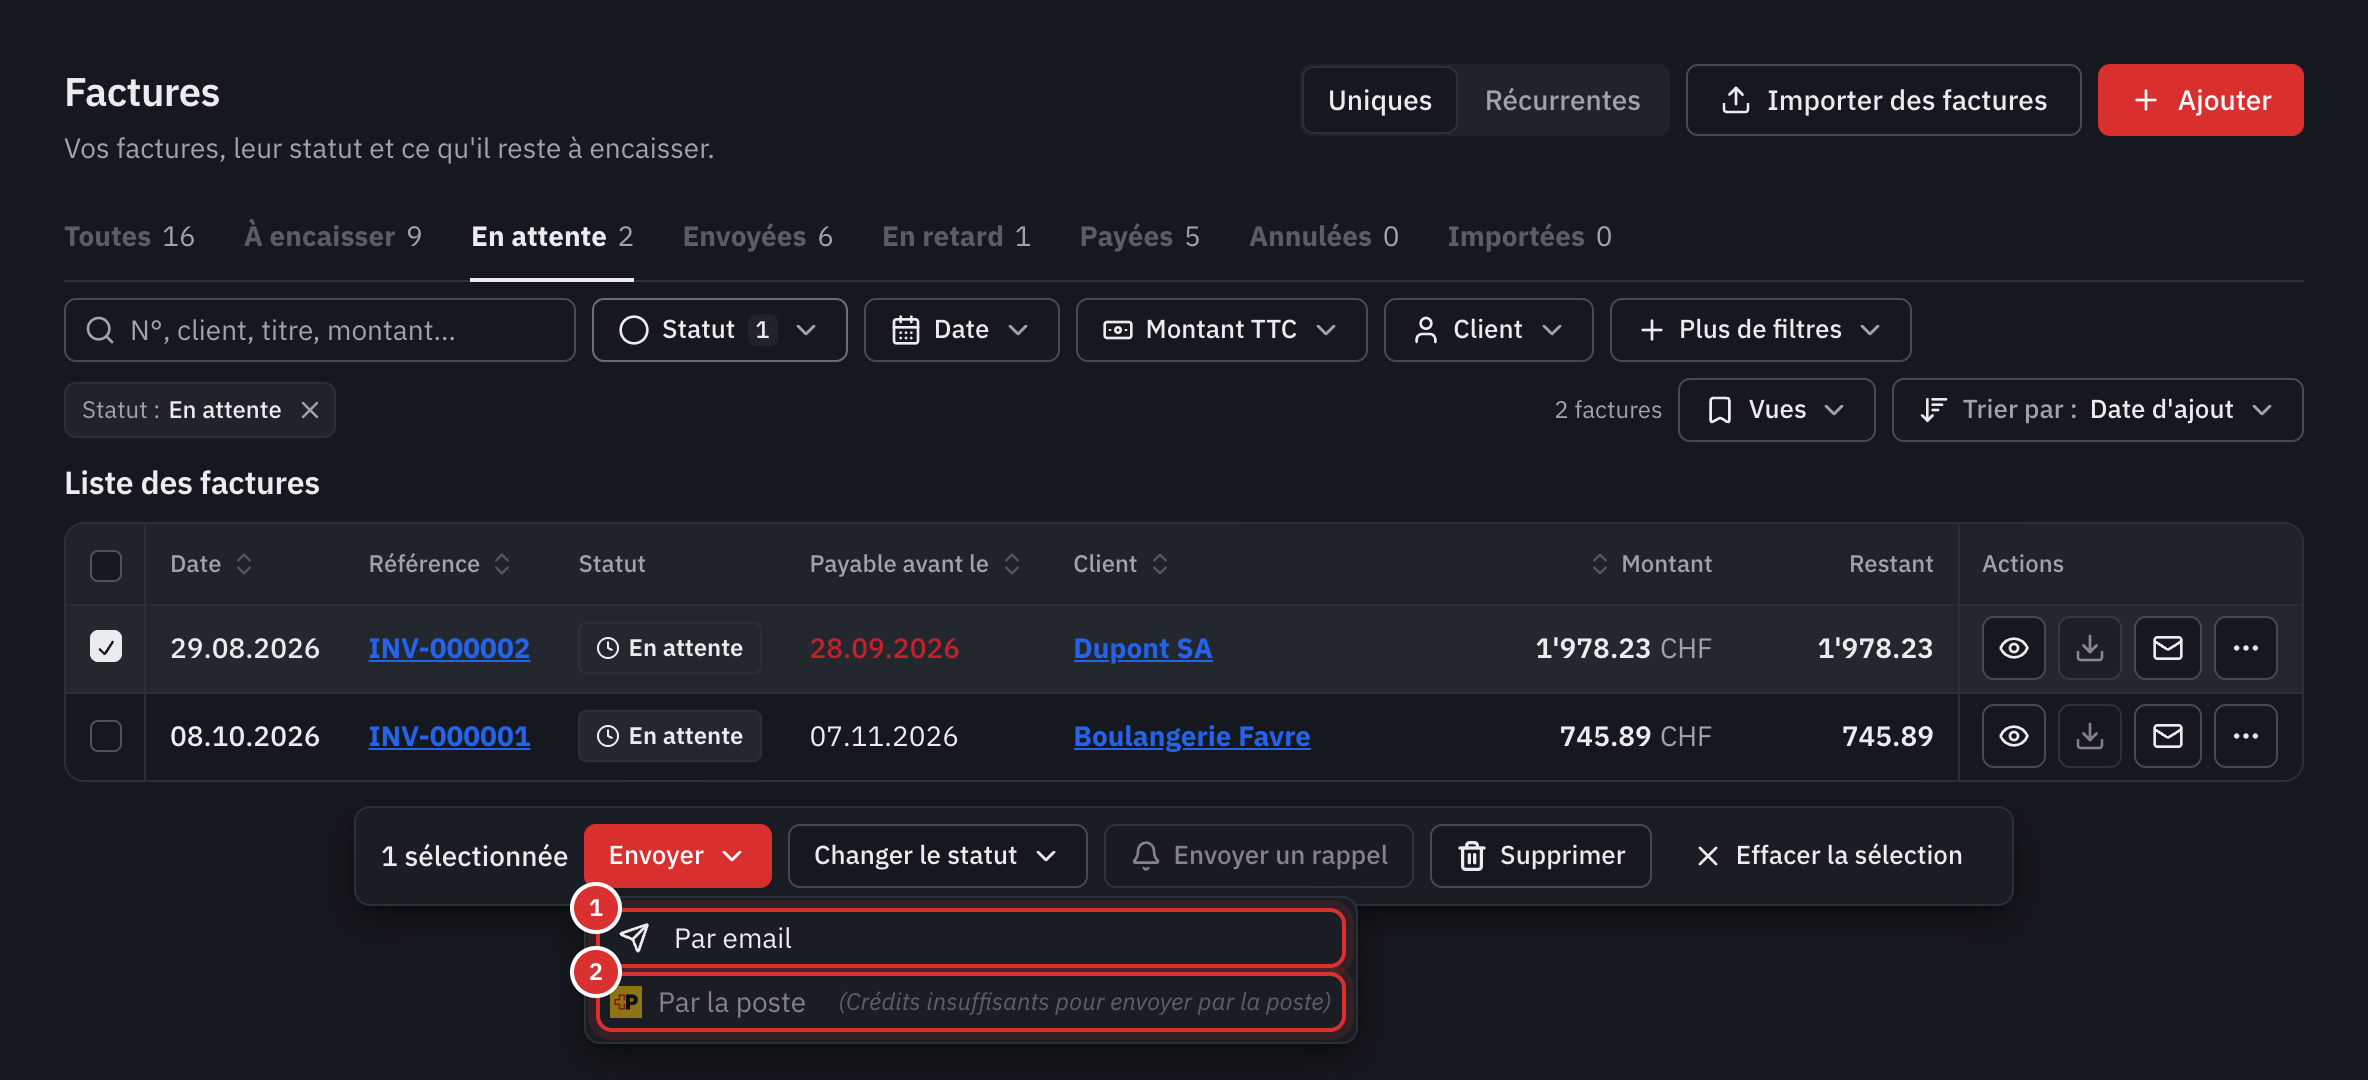Delete selected invoice with Supprimer

click(x=1541, y=856)
